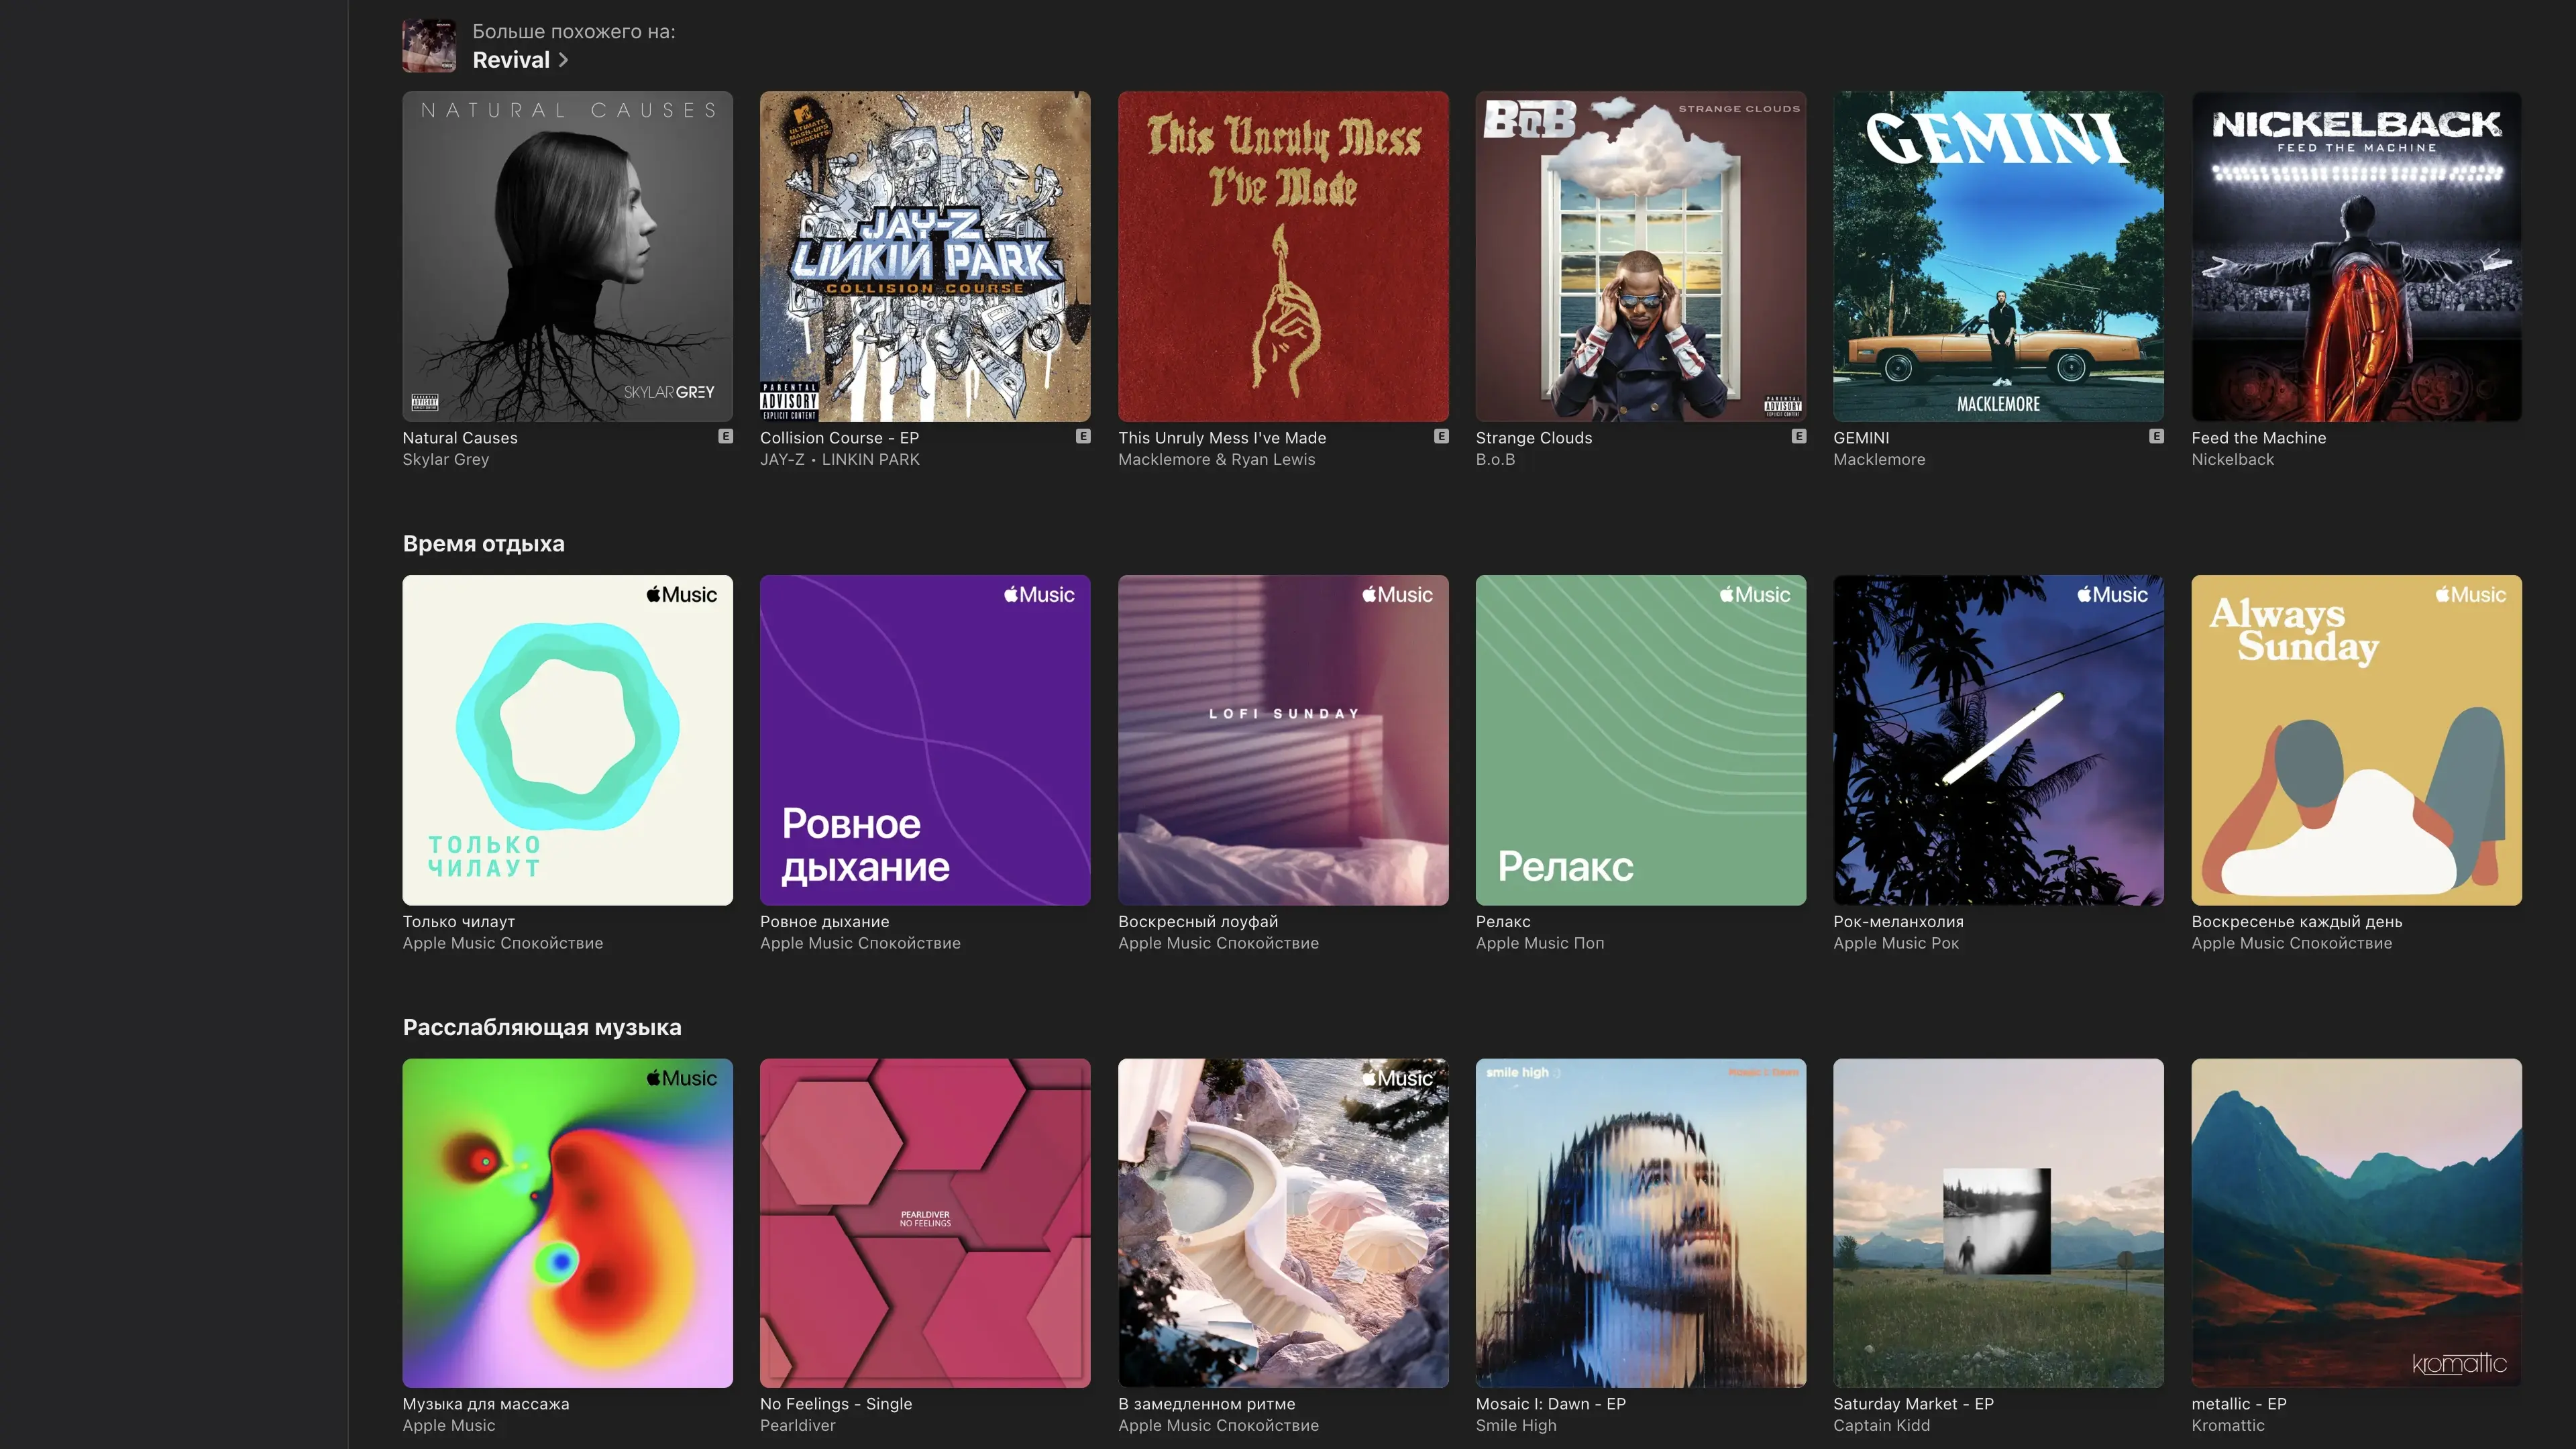Image resolution: width=2576 pixels, height=1449 pixels.
Task: Click the explicit badge beside GEMINI
Action: pos(2156,437)
